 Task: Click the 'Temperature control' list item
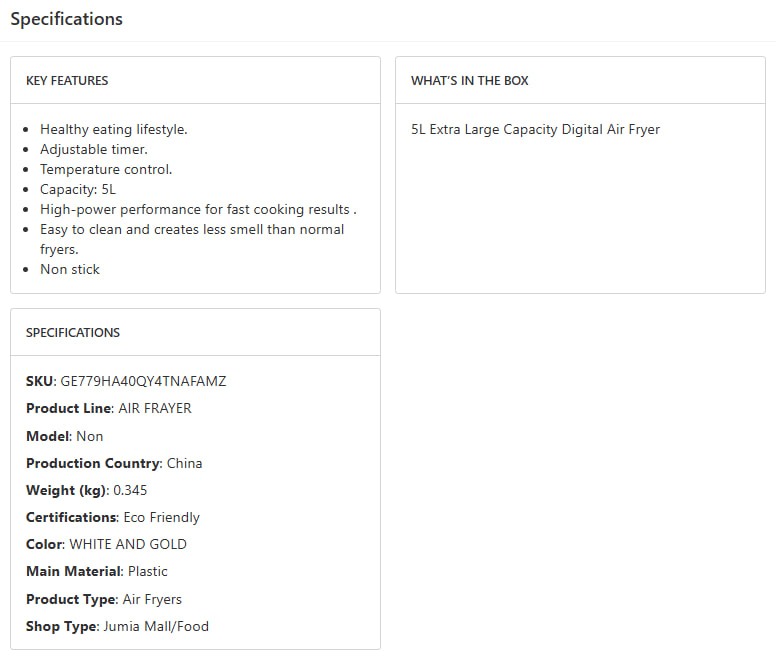point(106,169)
